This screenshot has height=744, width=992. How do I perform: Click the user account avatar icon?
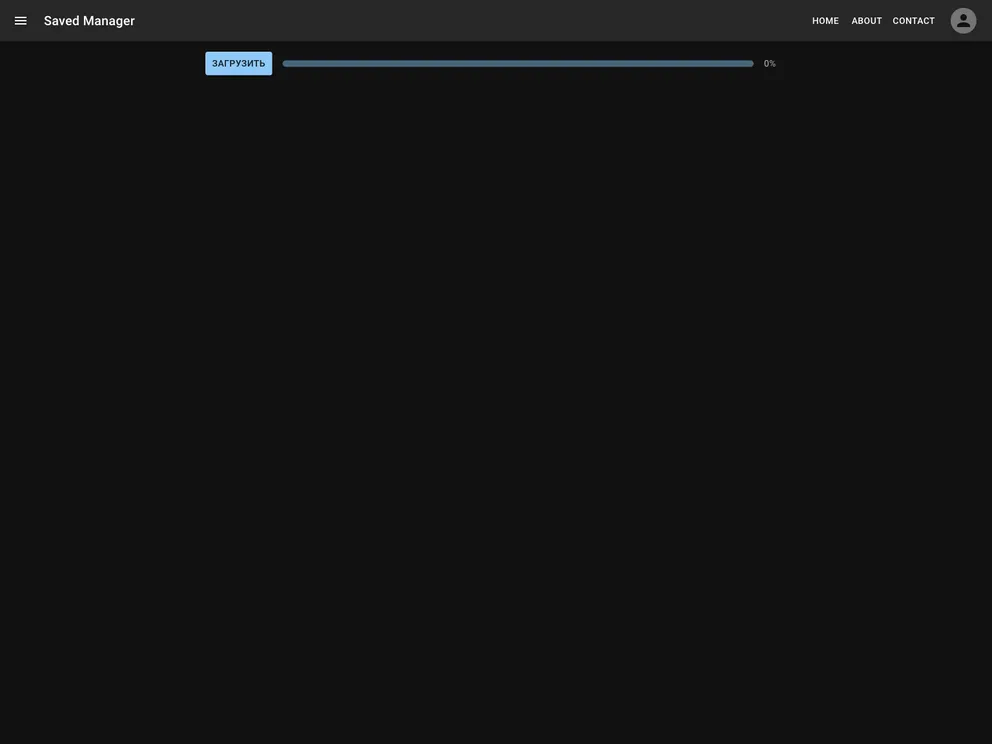click(x=963, y=21)
